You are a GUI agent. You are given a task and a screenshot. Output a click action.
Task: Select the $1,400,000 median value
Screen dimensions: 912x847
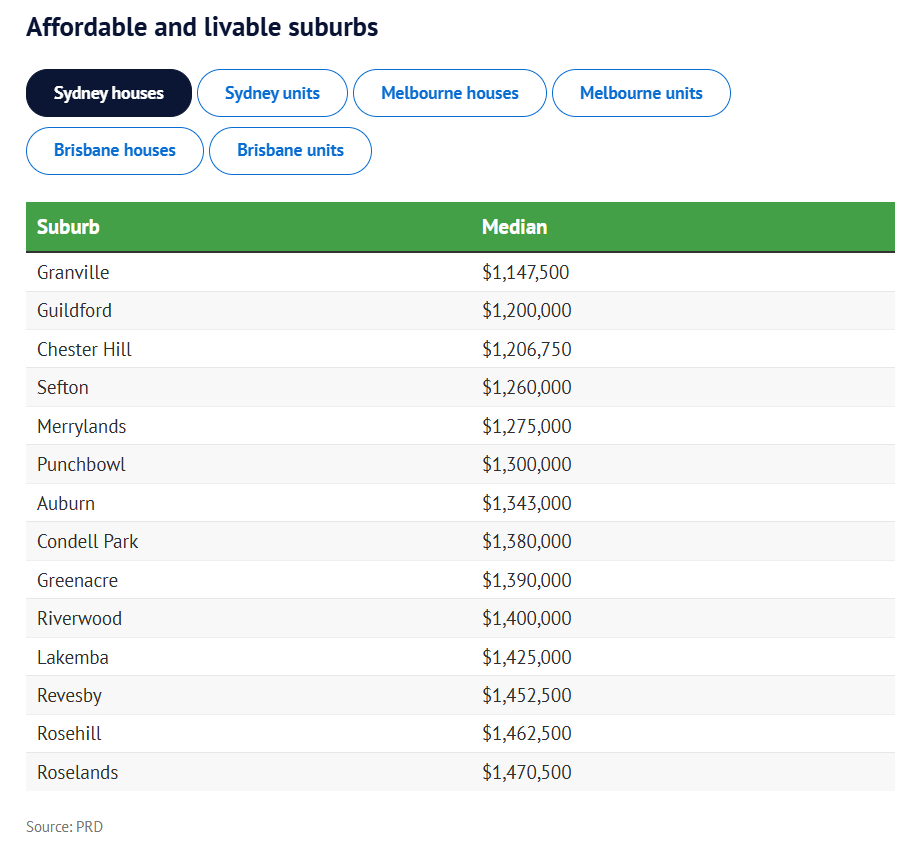[x=526, y=618]
